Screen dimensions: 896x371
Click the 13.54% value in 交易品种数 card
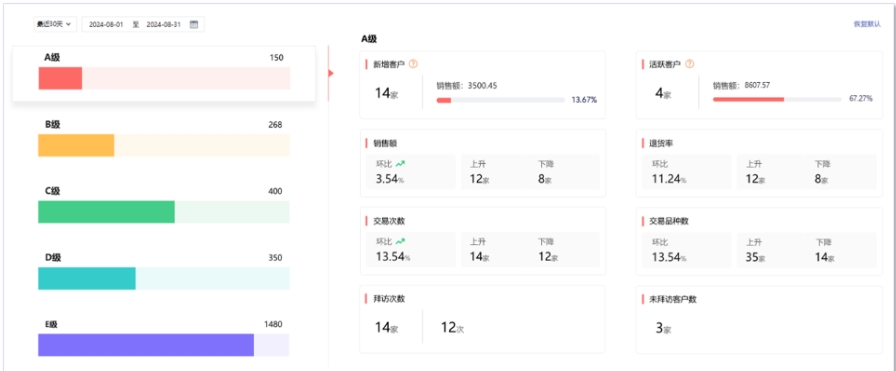coord(669,257)
